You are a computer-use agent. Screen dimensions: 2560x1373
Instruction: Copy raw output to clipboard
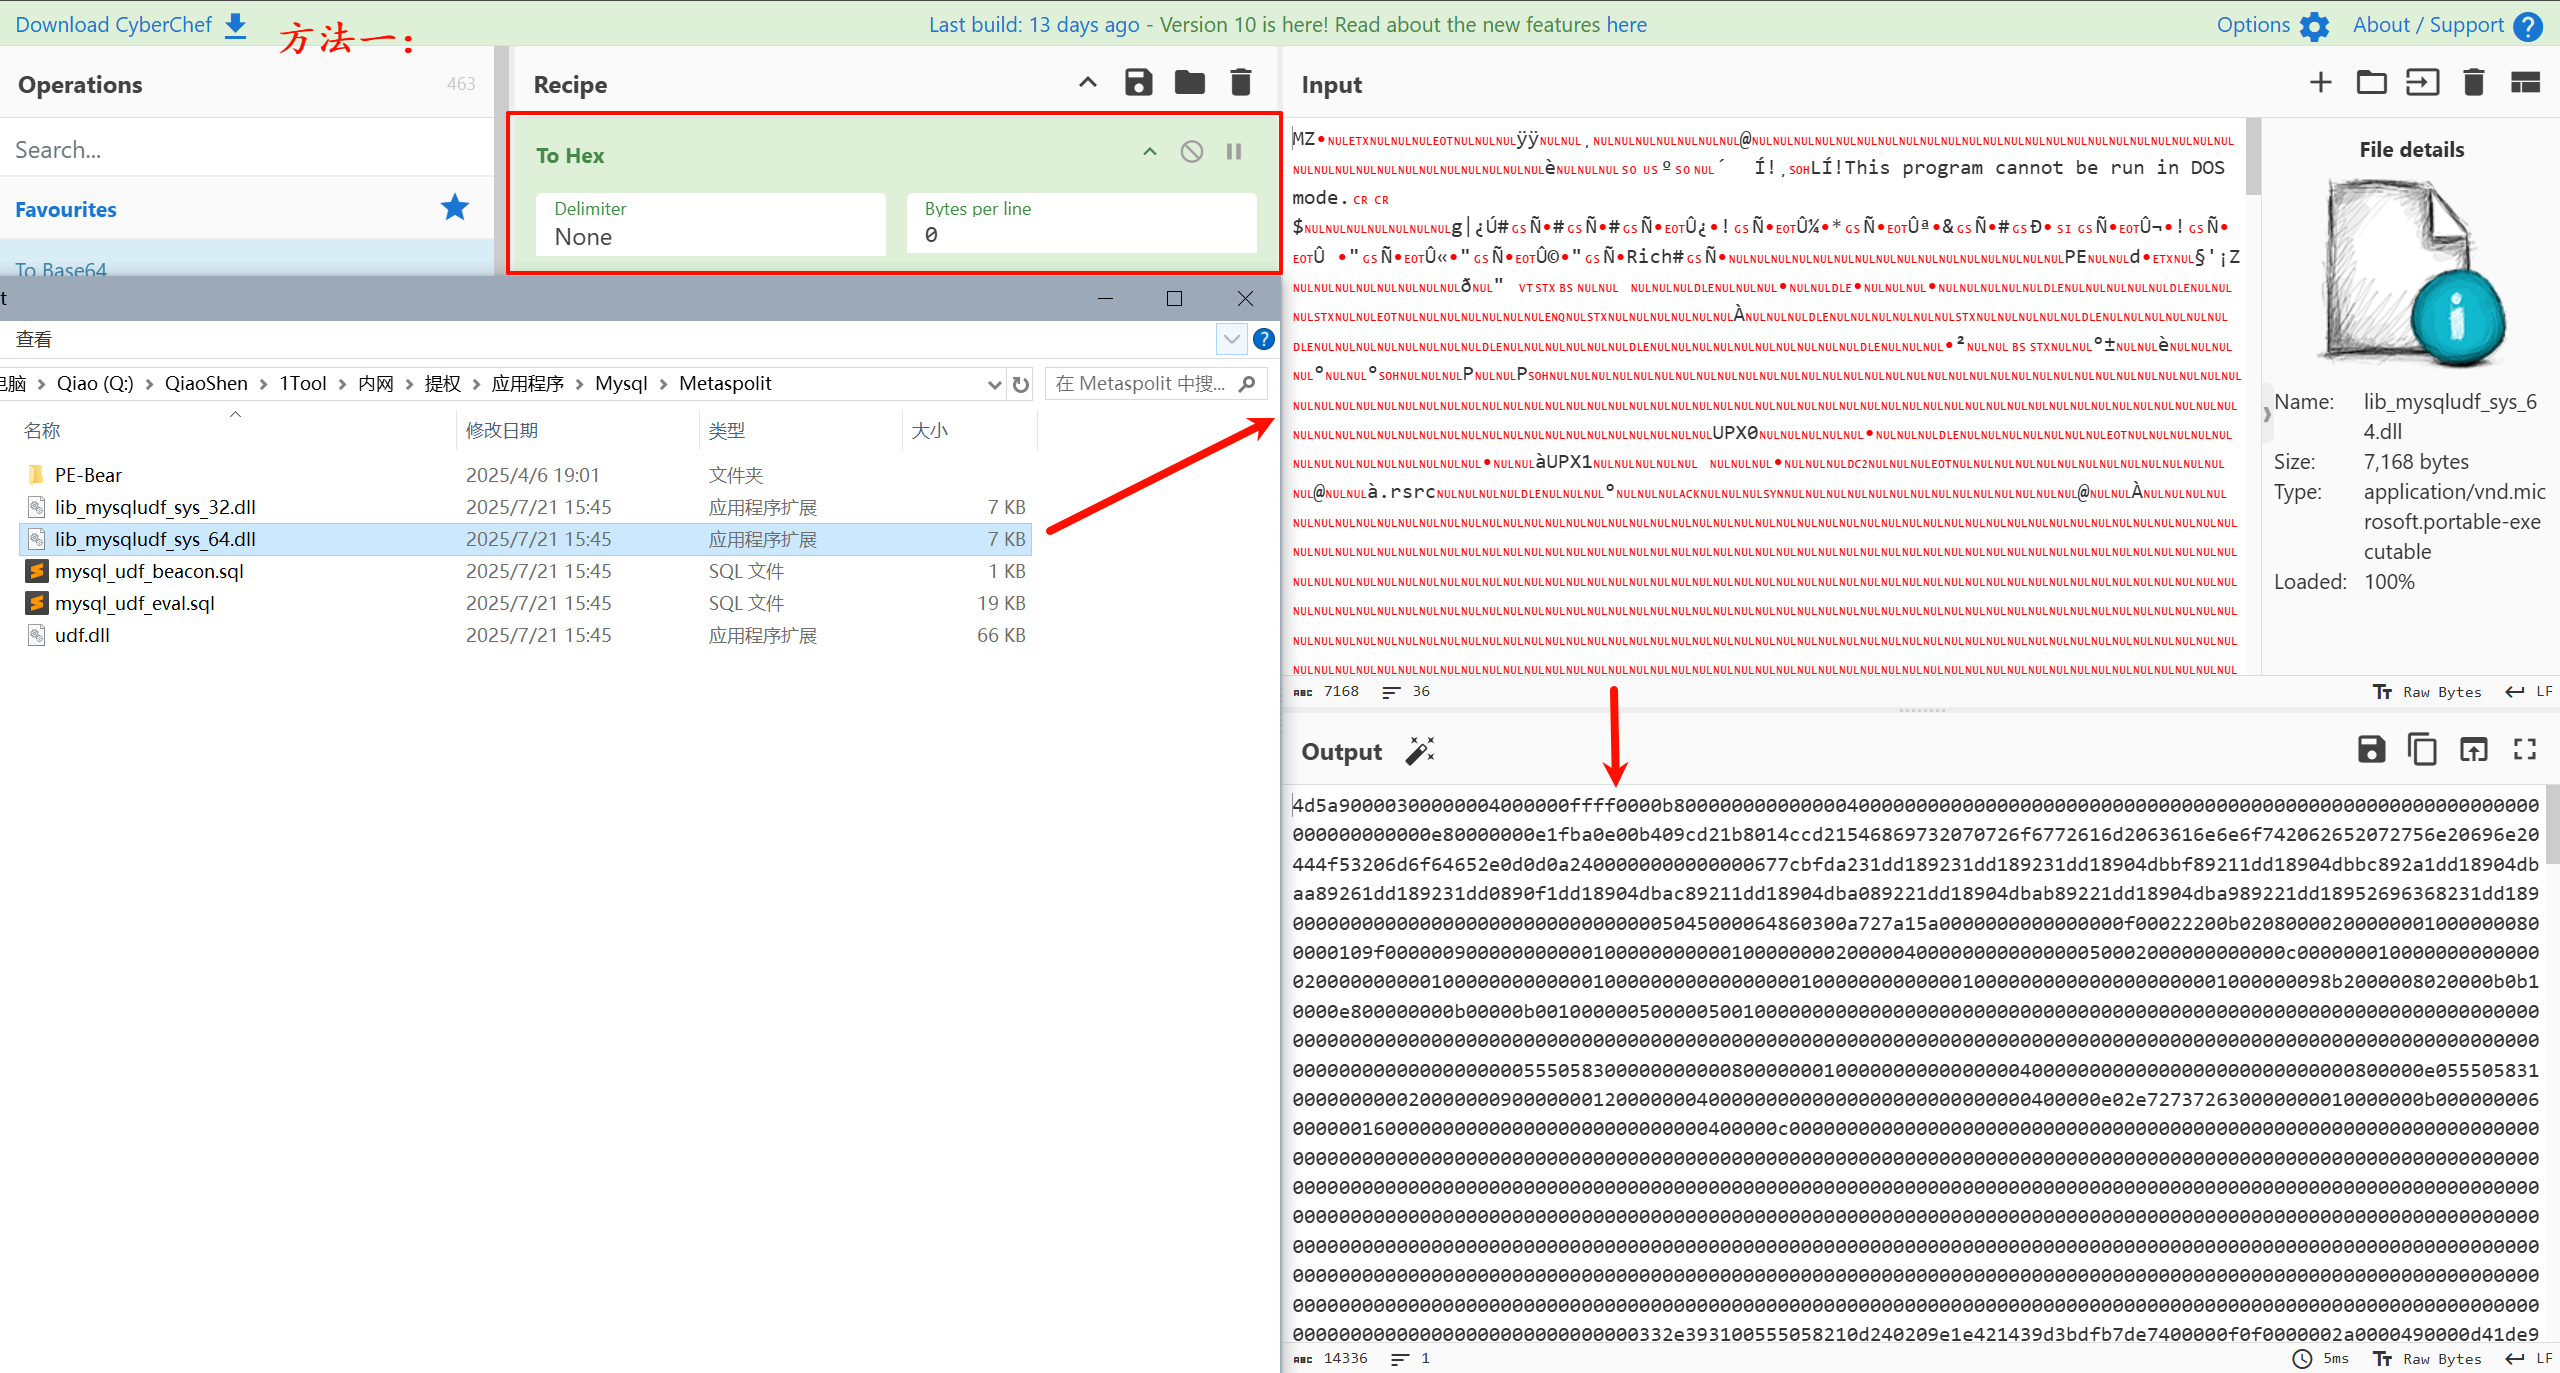[2422, 750]
